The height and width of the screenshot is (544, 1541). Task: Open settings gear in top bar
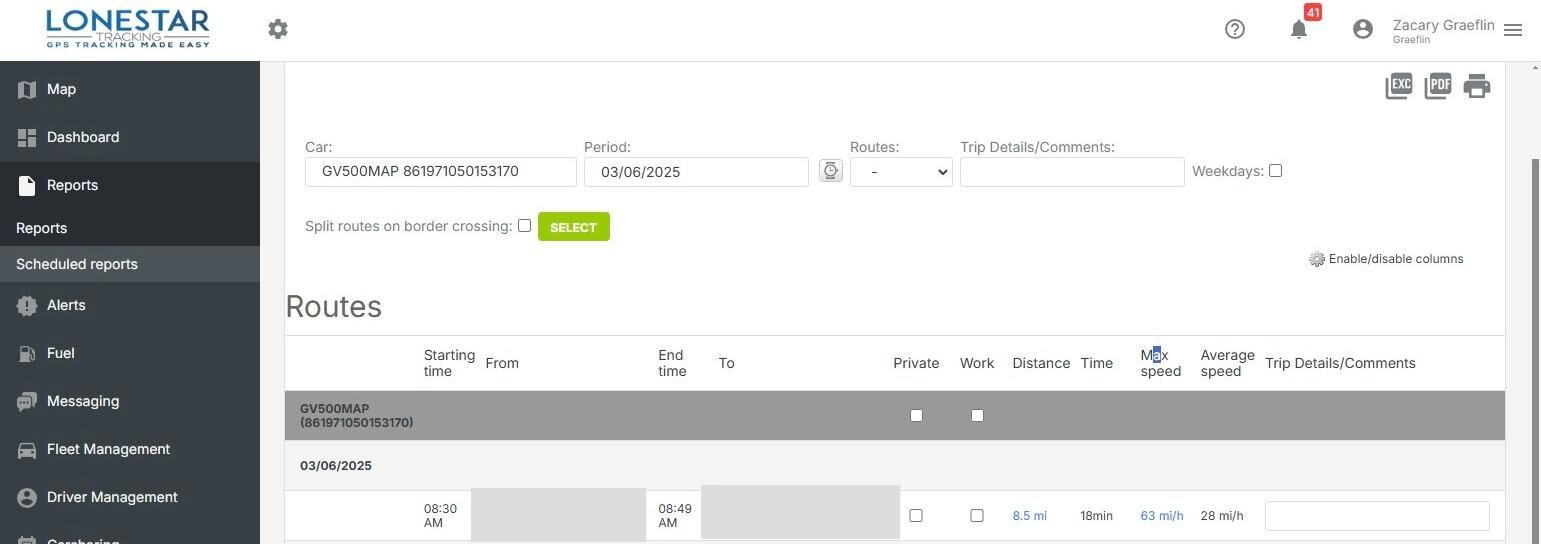[278, 29]
